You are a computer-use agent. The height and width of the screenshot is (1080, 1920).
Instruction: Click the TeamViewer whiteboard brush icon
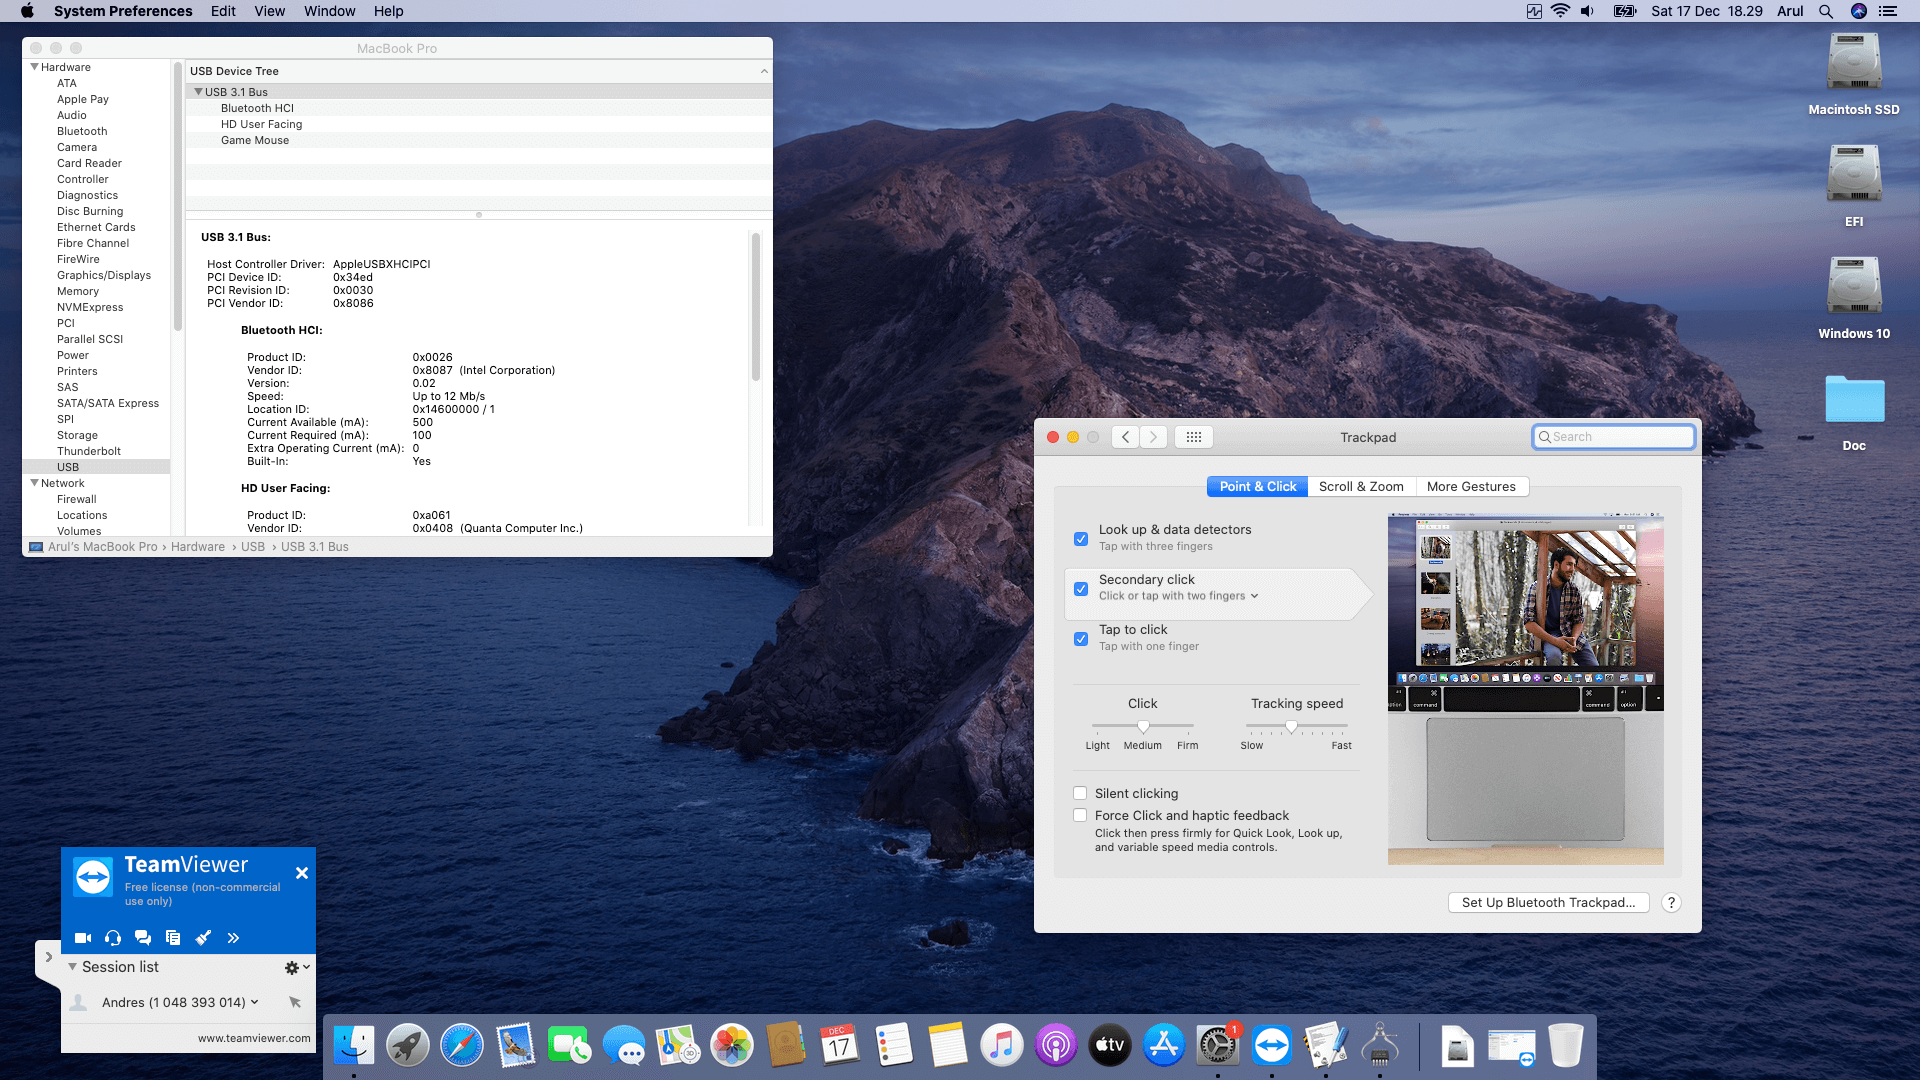(x=203, y=938)
